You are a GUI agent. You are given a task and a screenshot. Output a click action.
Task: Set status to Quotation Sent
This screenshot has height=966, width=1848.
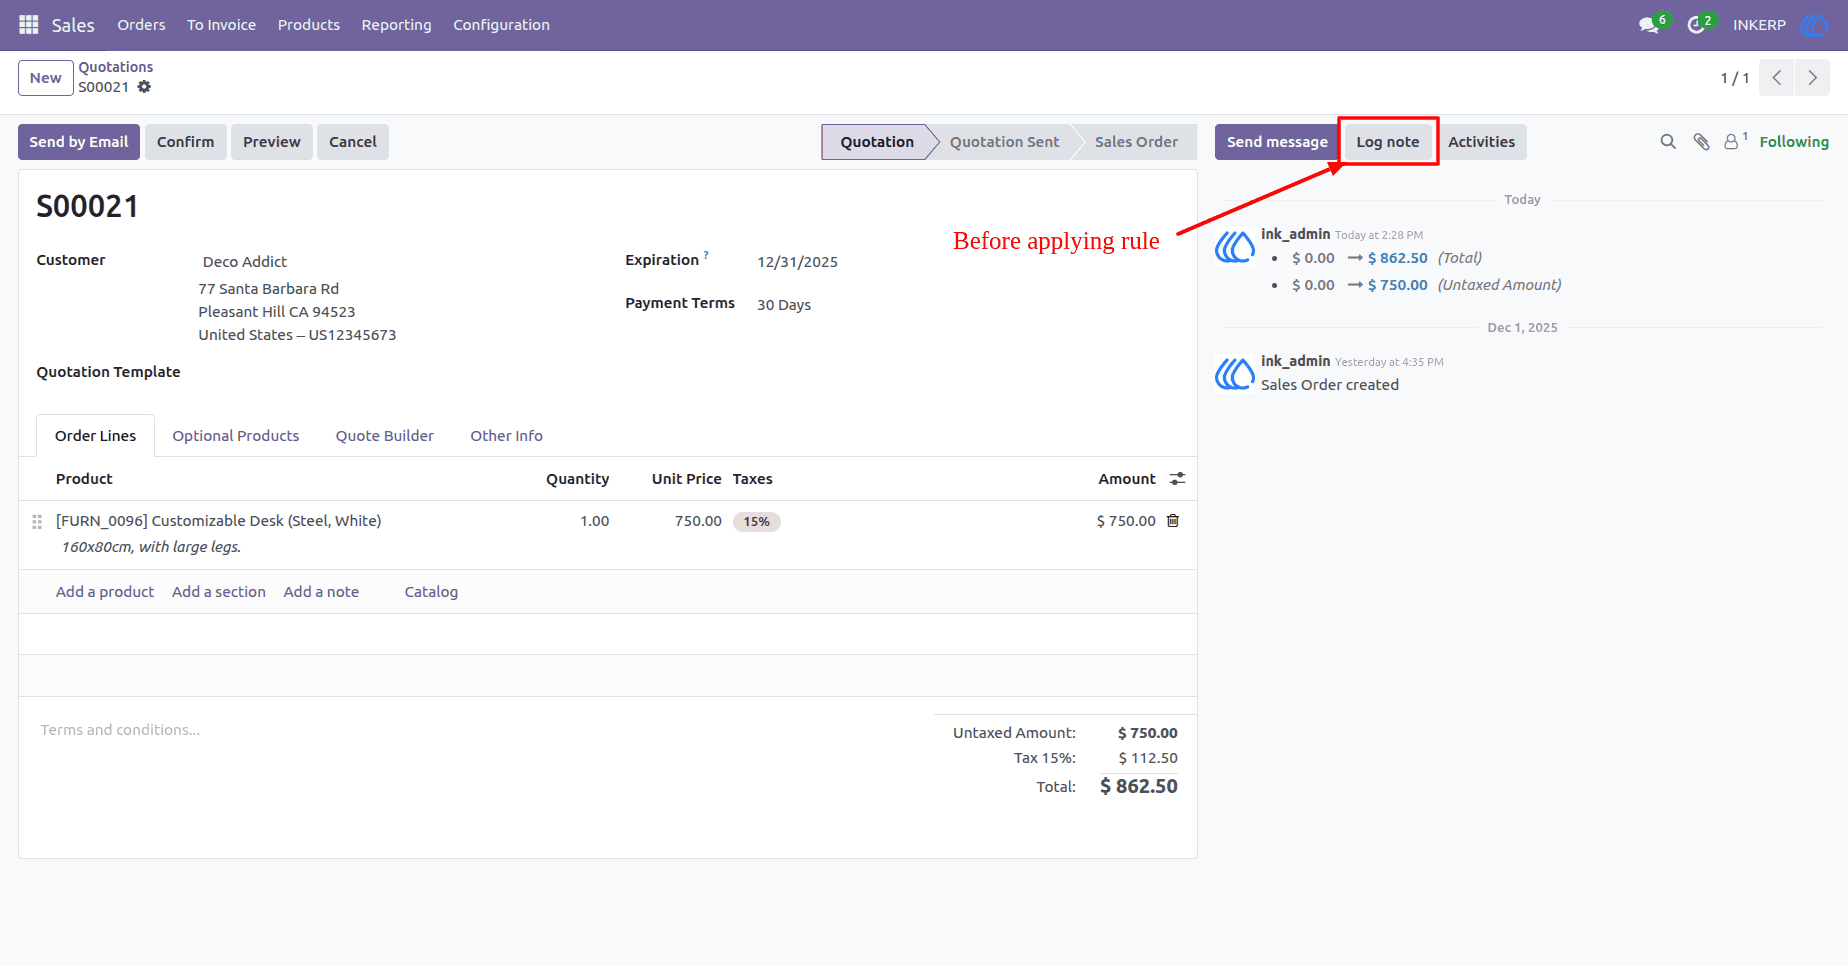tap(1005, 142)
